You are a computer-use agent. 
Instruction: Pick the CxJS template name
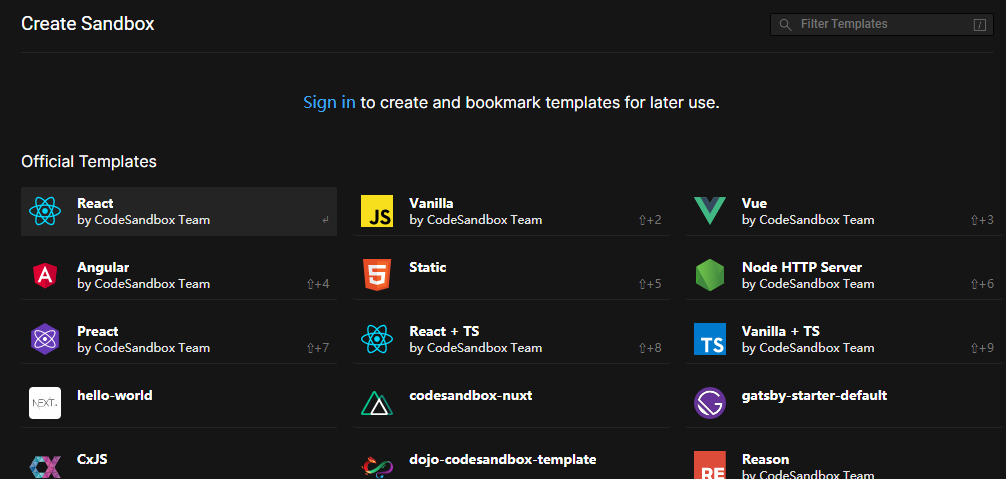[92, 459]
